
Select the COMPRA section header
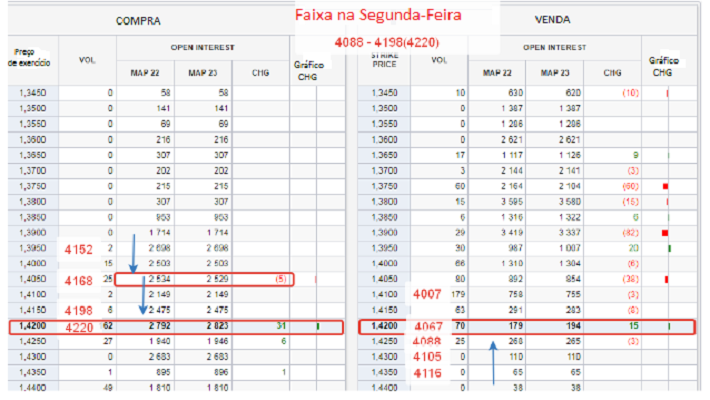click(138, 20)
